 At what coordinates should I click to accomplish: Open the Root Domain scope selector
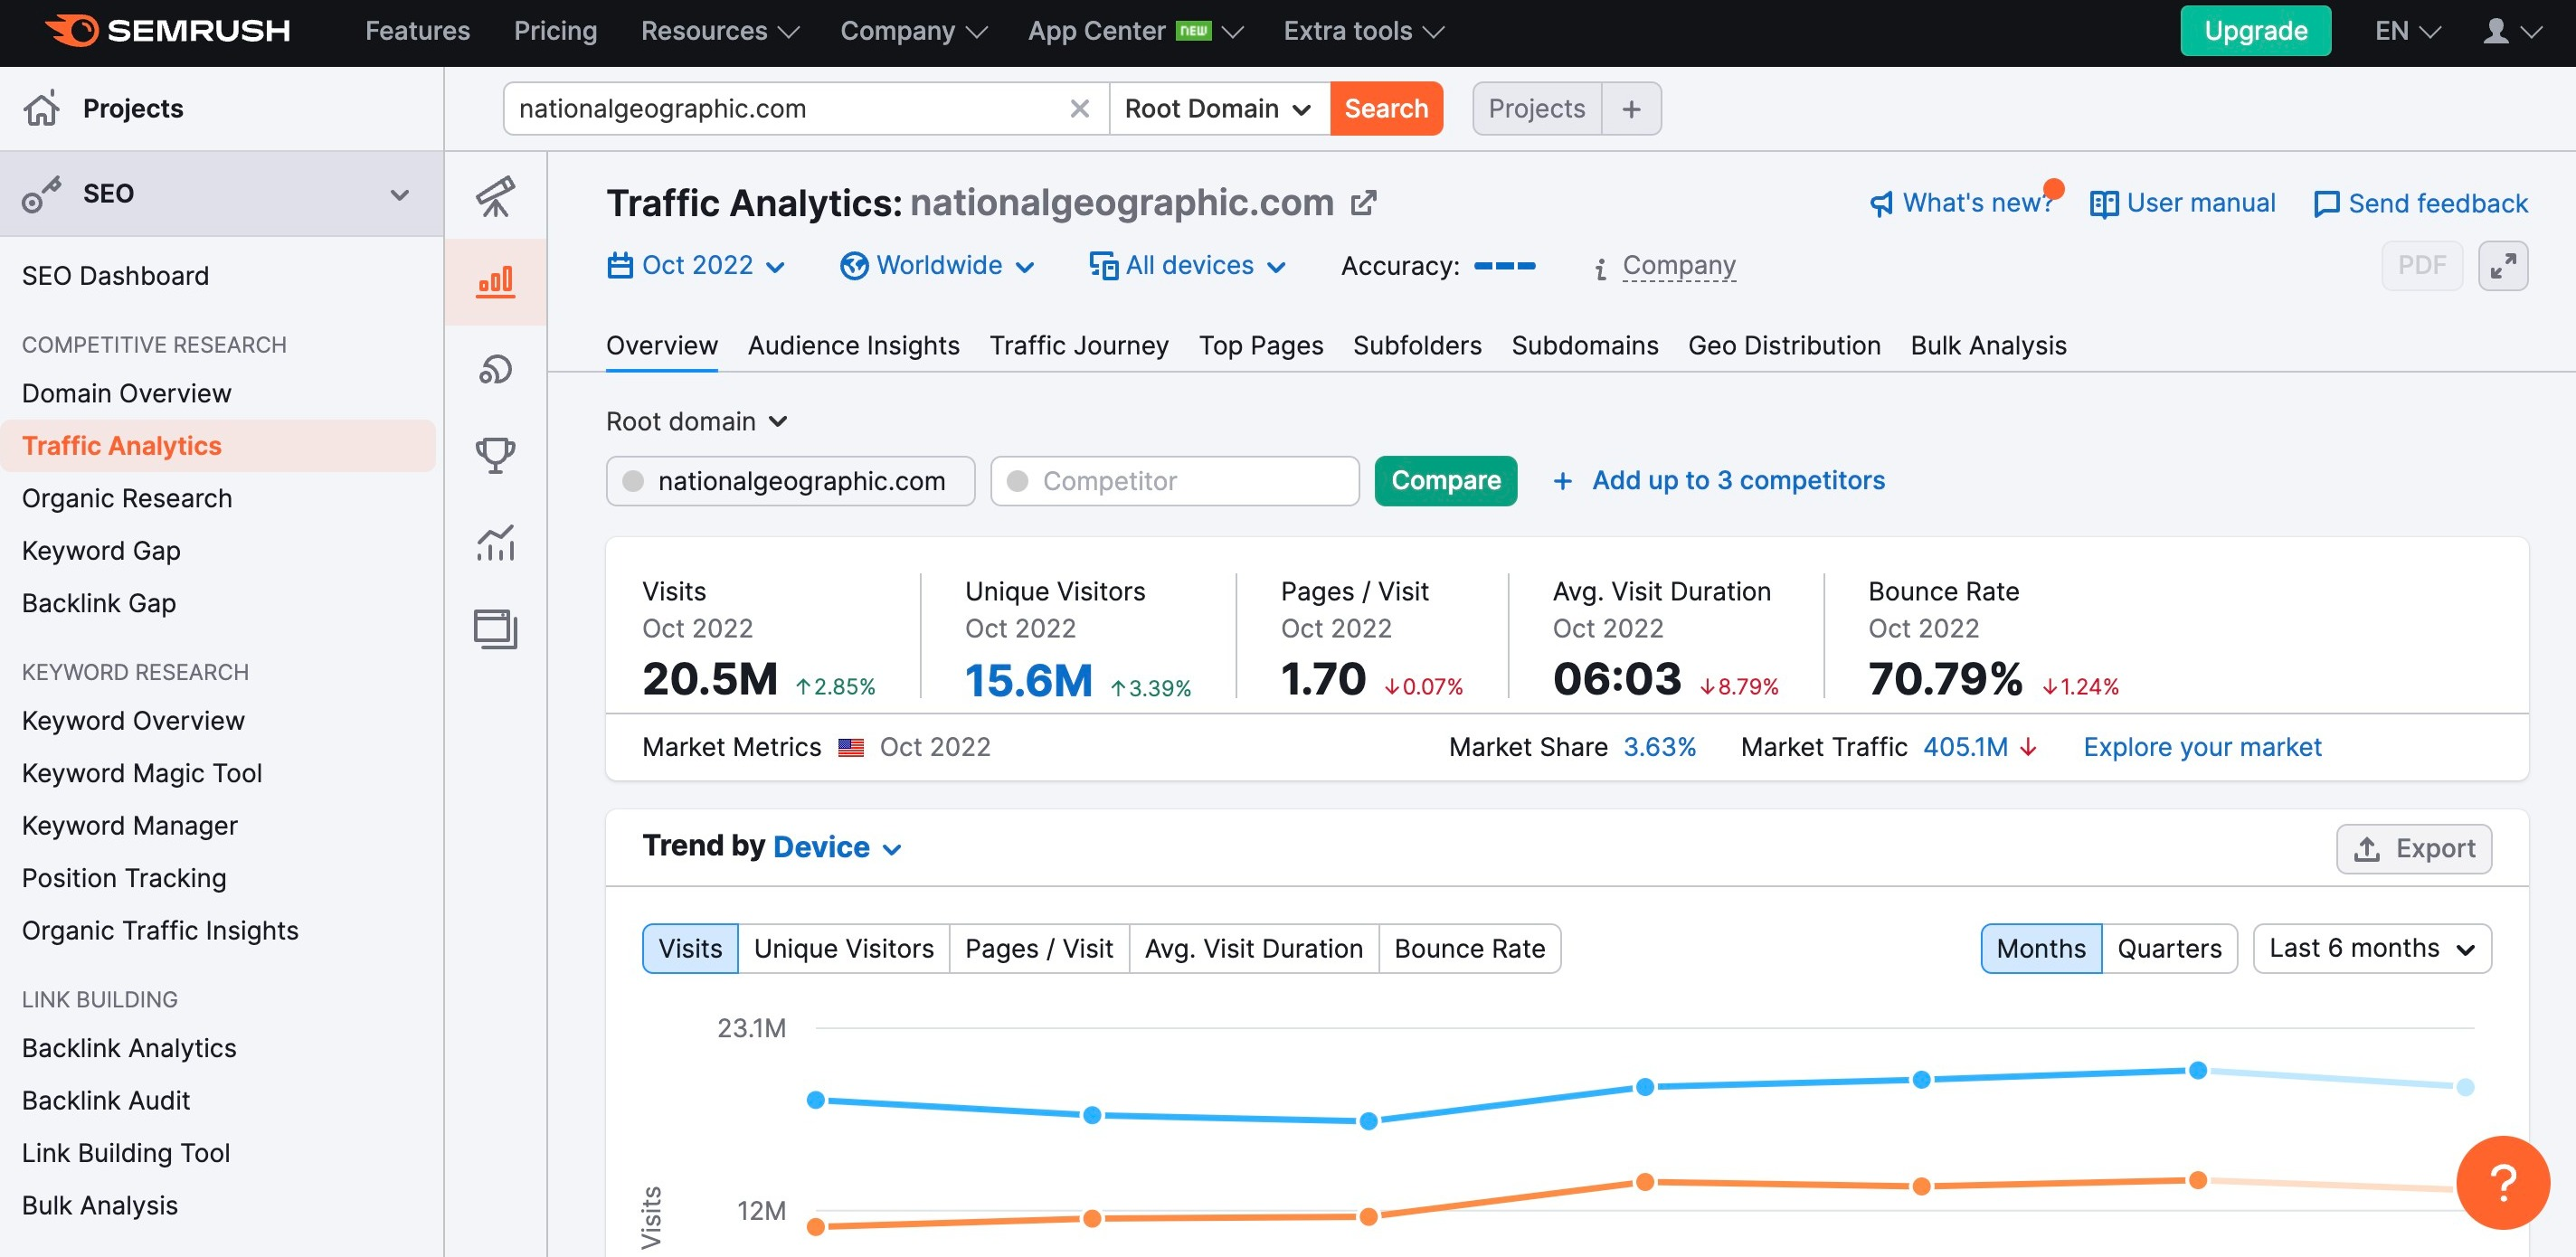click(1218, 108)
